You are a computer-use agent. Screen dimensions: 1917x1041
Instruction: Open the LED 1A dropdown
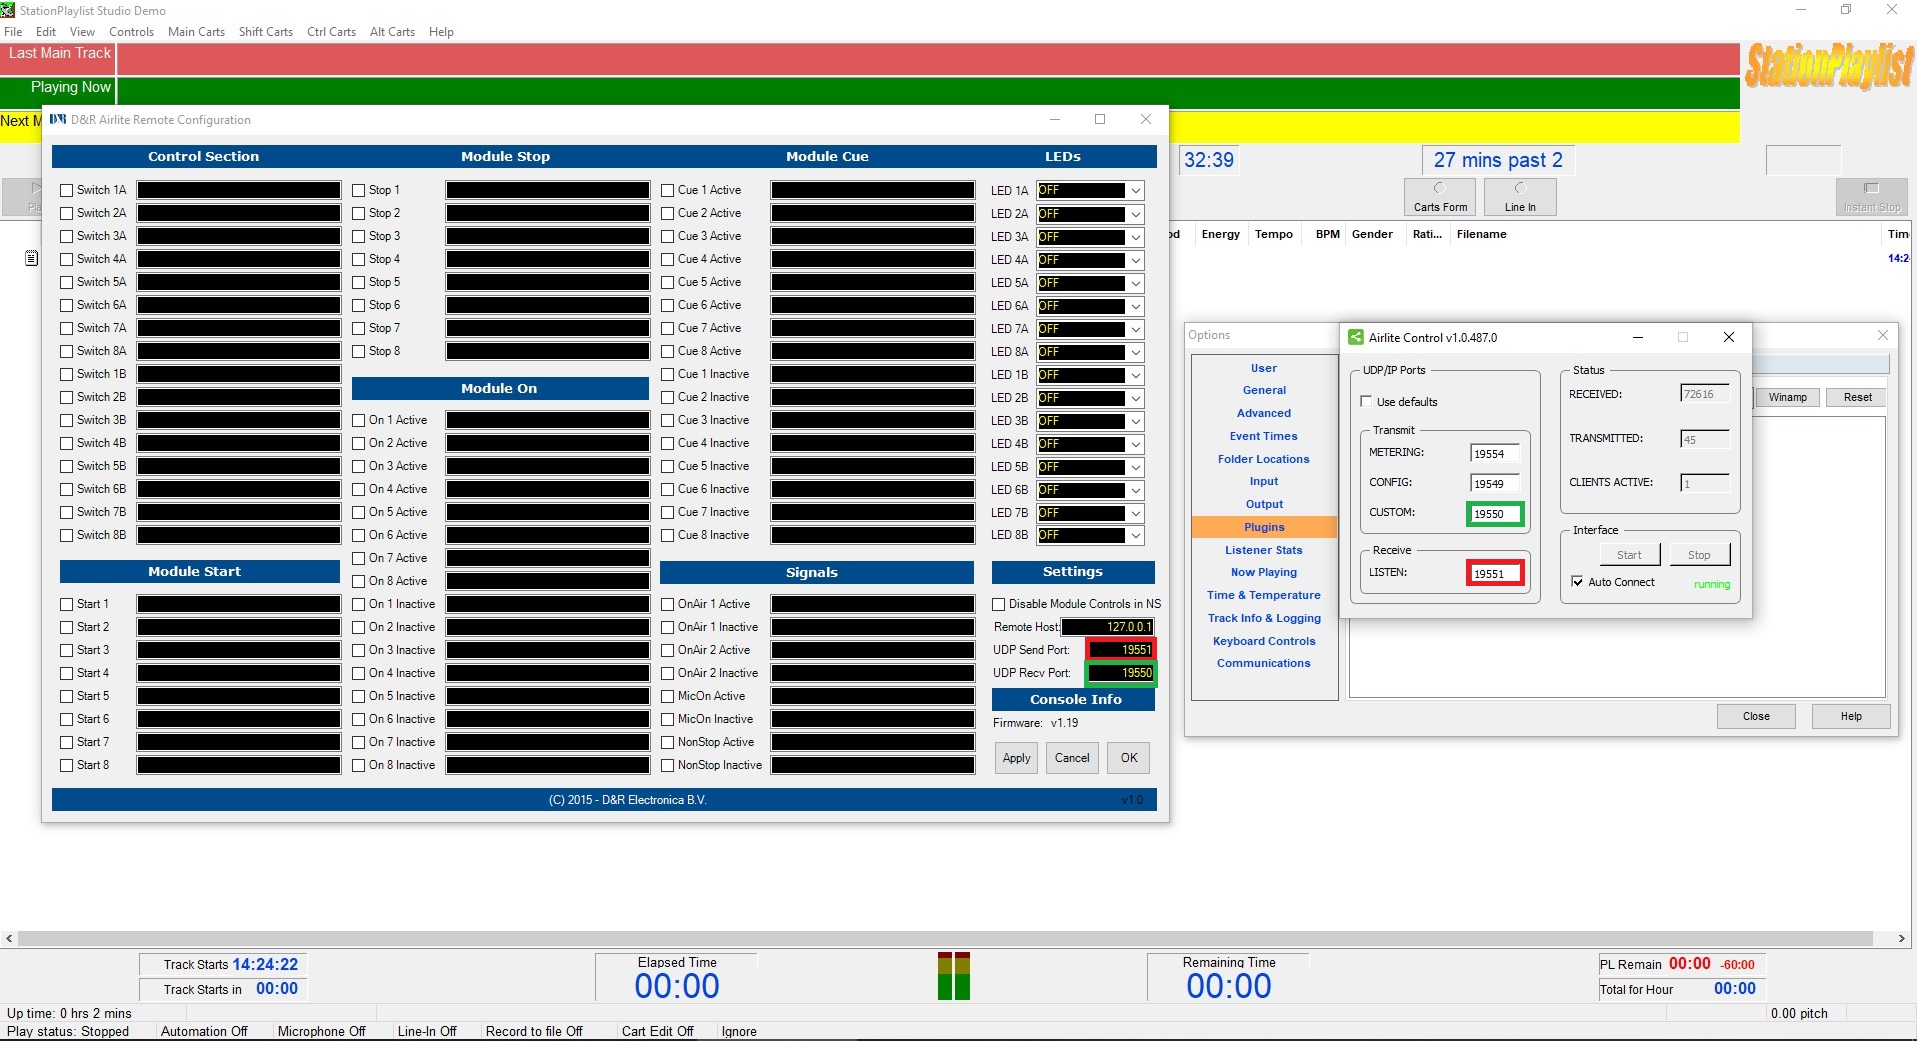tap(1135, 191)
